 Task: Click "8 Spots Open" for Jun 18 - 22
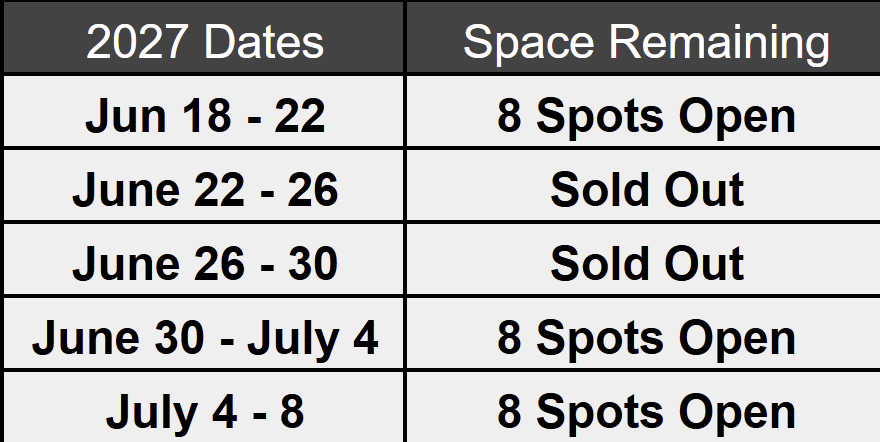tap(646, 117)
